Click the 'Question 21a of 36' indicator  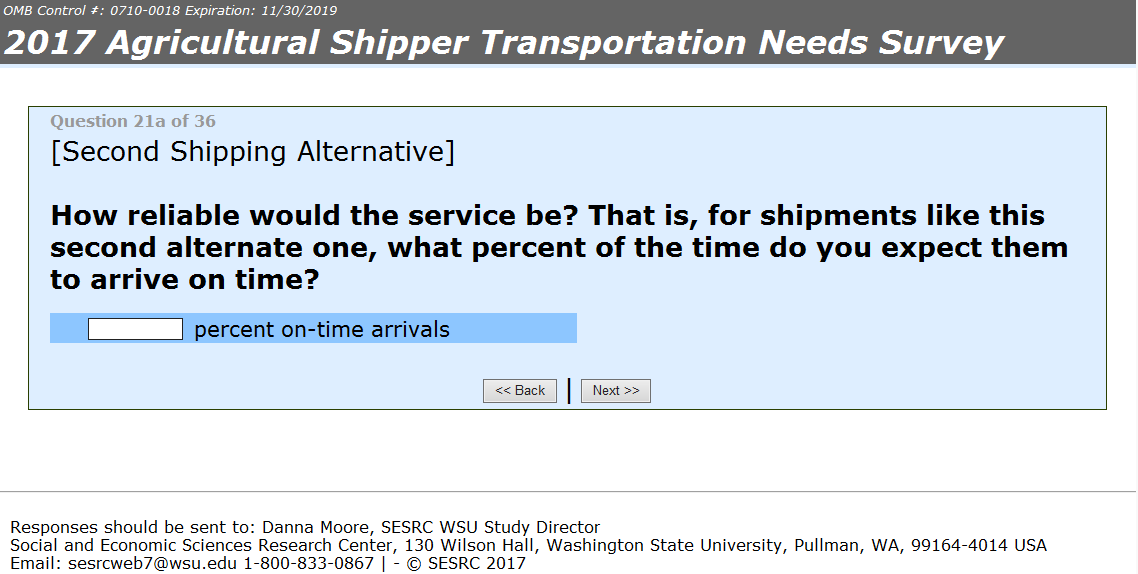133,121
